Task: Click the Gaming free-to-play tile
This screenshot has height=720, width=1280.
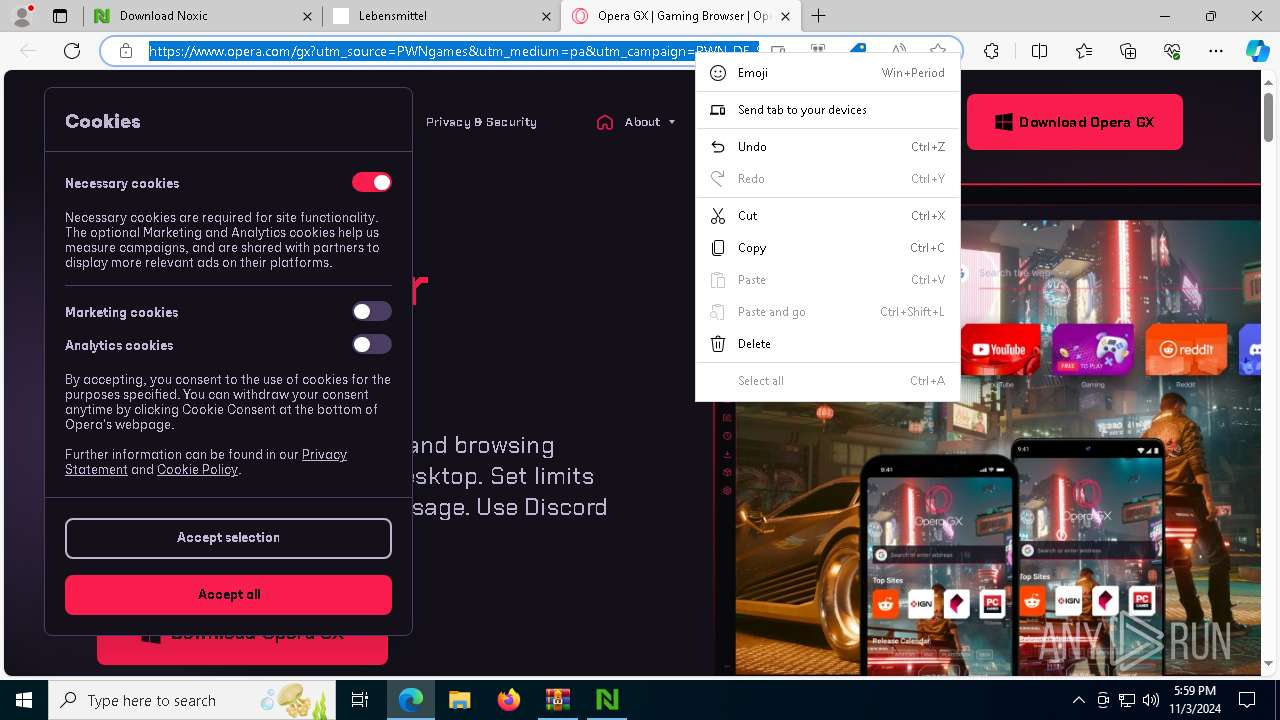Action: pyautogui.click(x=1093, y=350)
